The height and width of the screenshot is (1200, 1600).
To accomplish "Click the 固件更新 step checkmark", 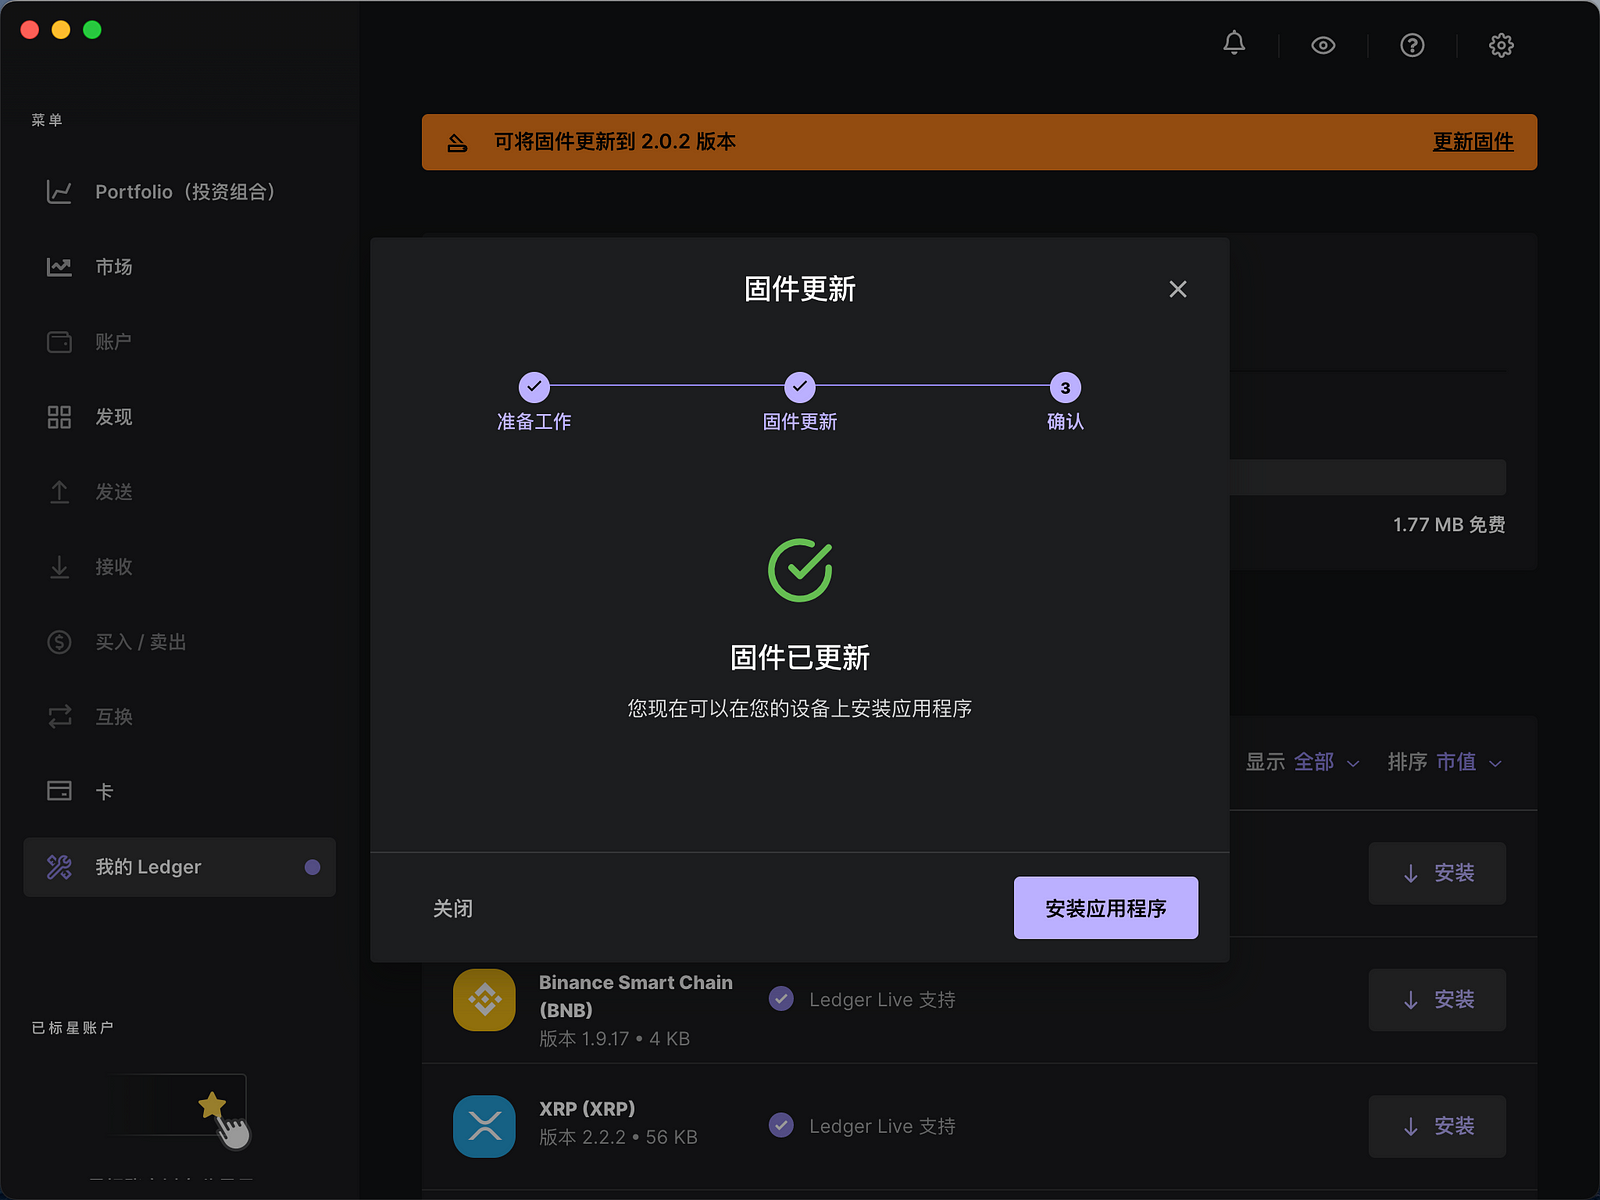I will [x=800, y=387].
